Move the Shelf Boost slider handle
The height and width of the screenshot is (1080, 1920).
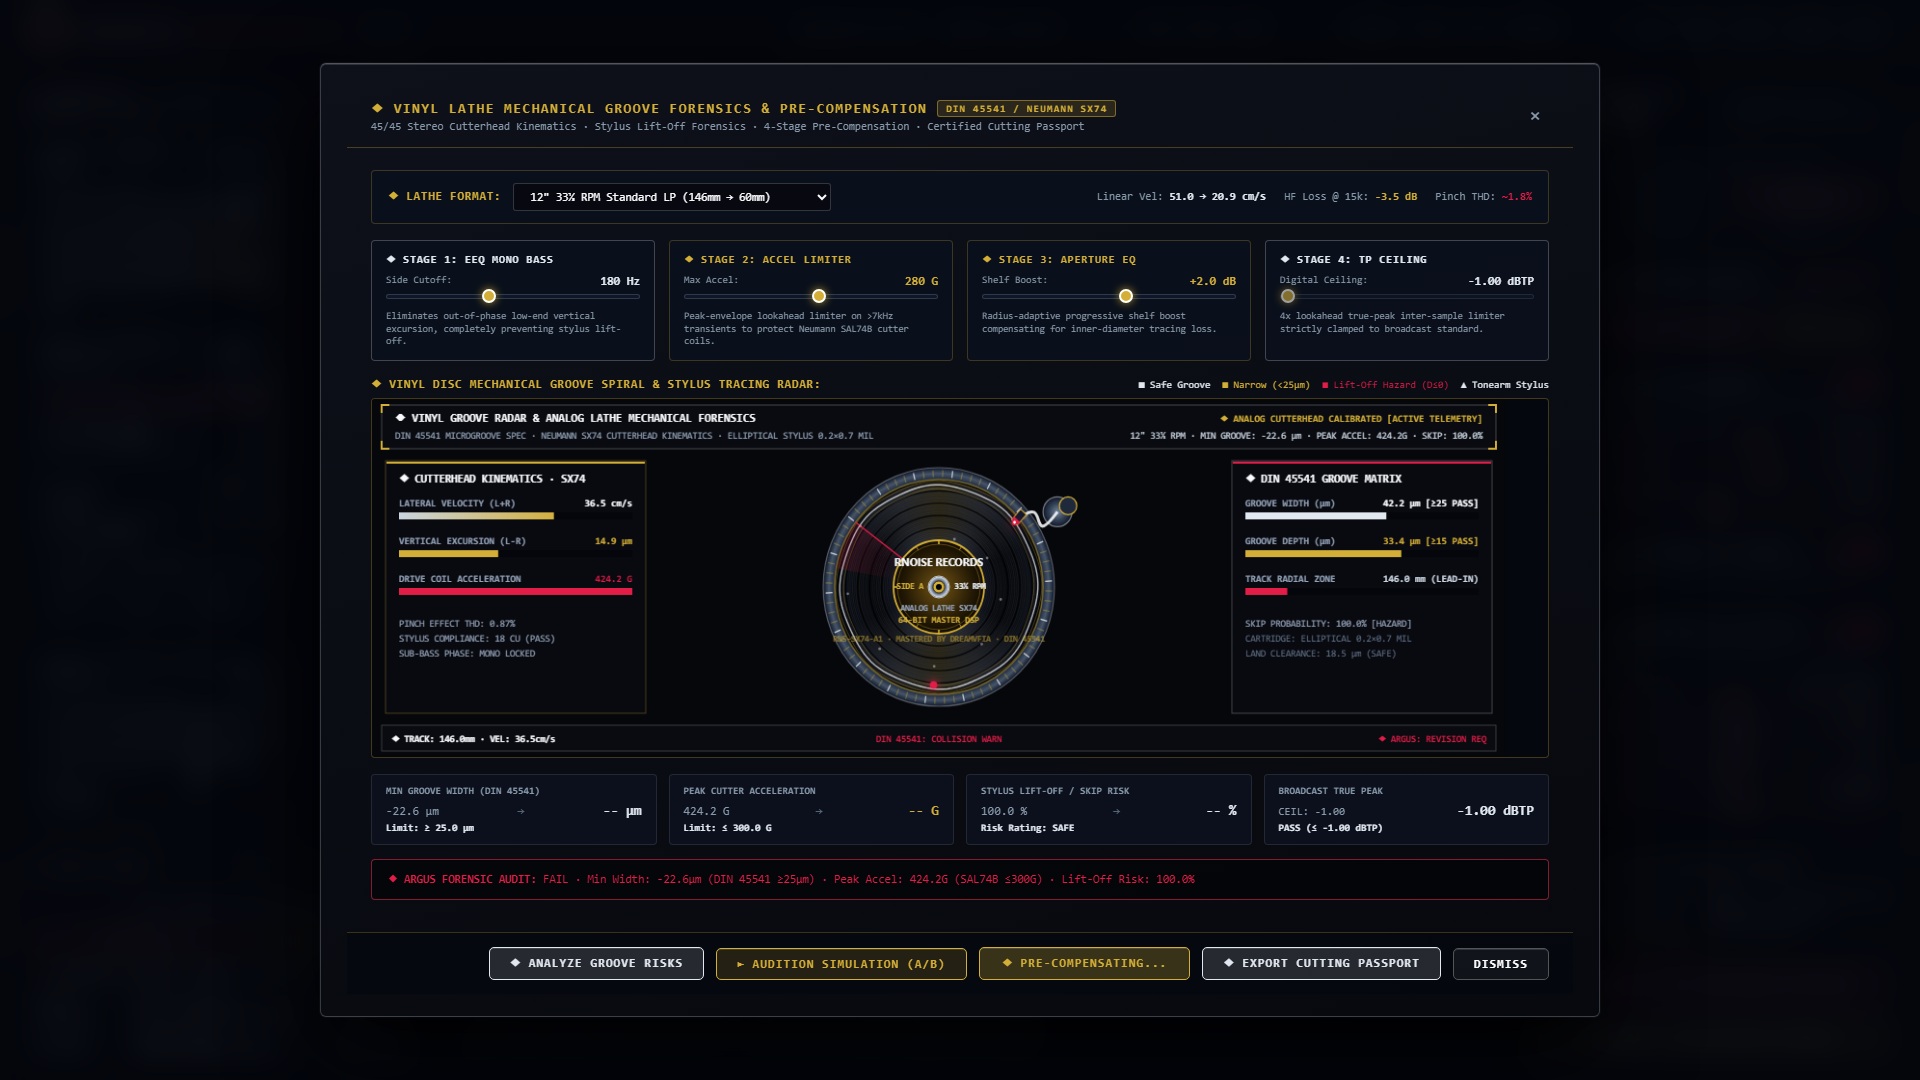pyautogui.click(x=1126, y=296)
